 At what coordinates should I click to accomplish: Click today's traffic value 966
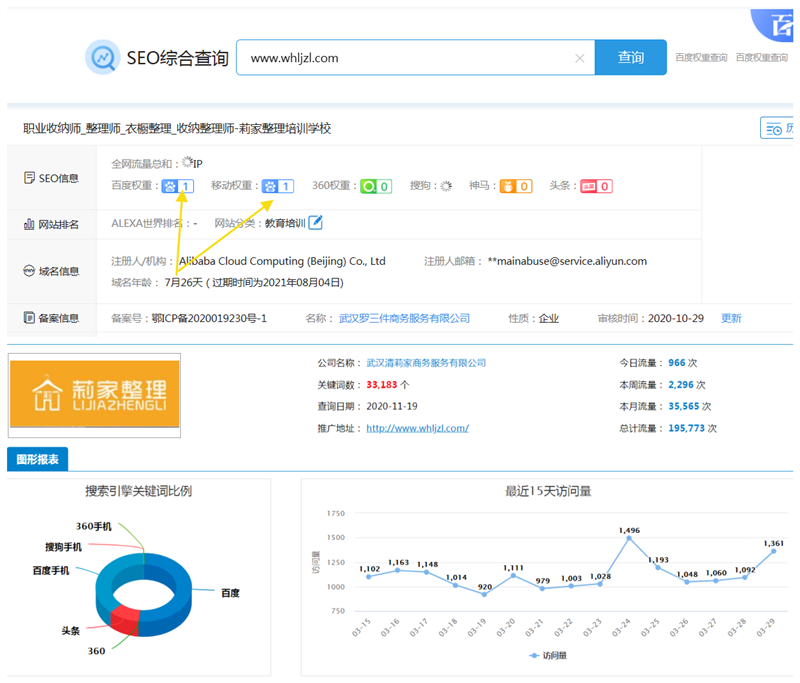pyautogui.click(x=677, y=363)
